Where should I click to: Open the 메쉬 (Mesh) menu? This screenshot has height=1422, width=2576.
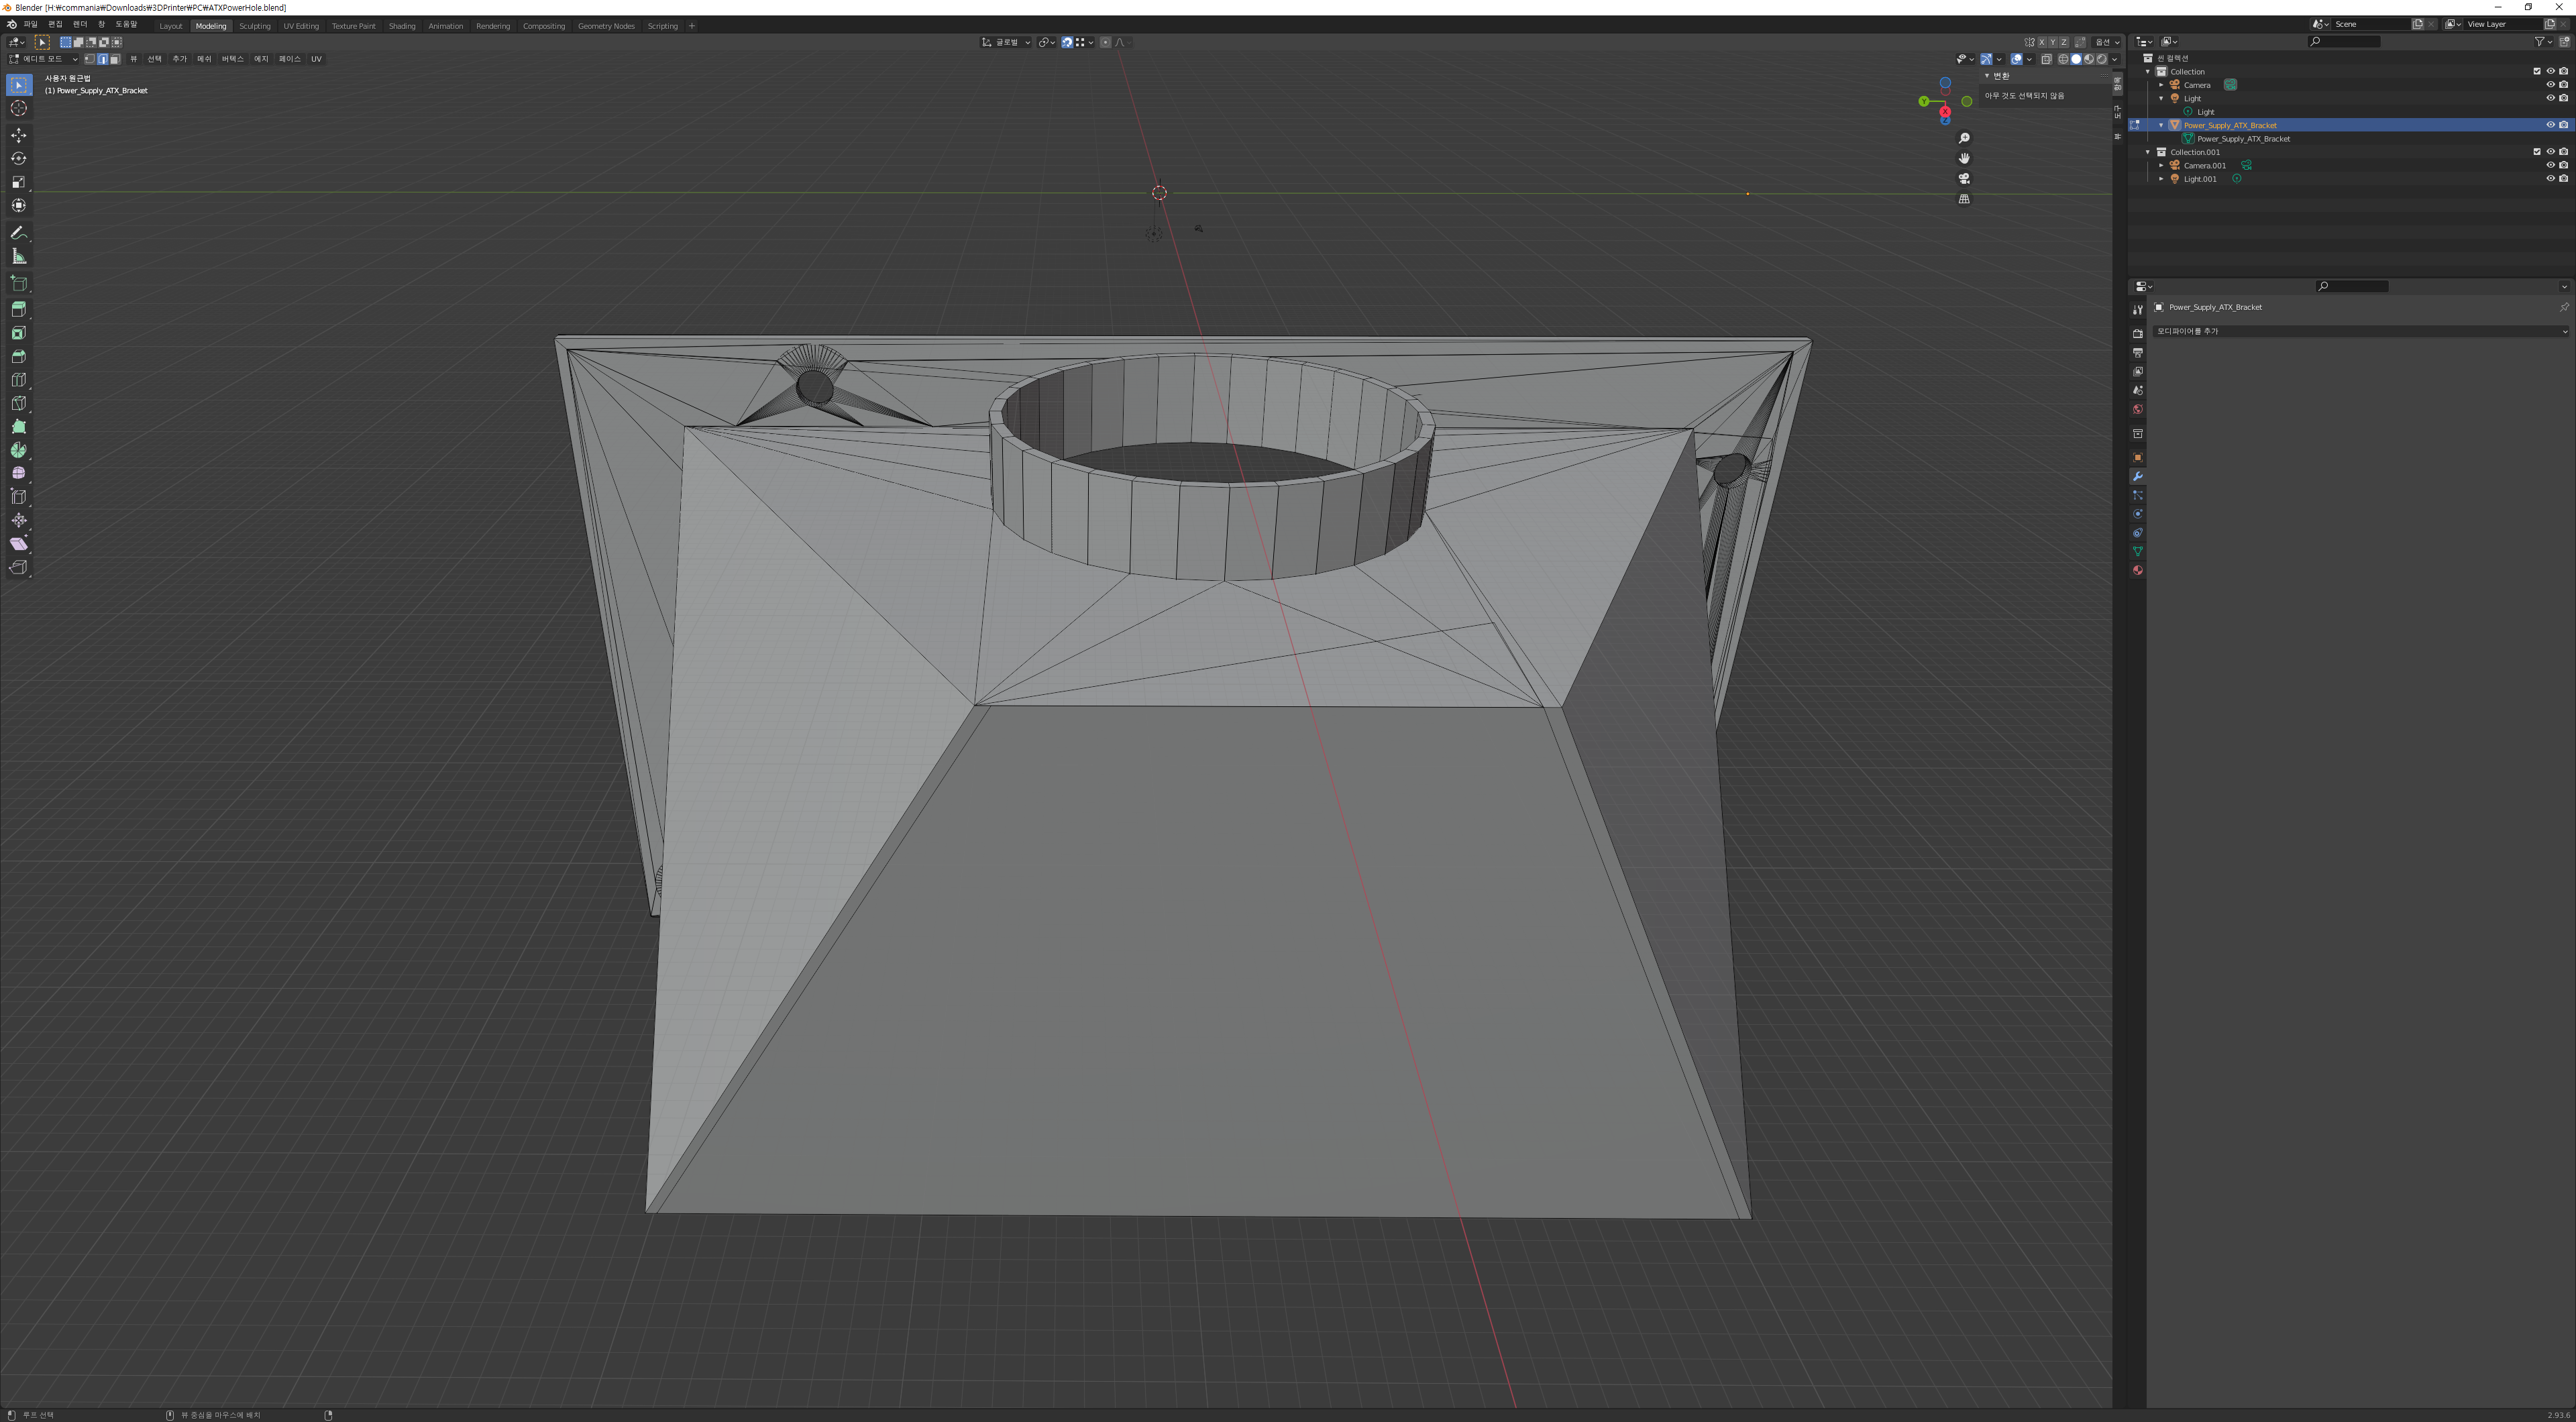coord(204,59)
